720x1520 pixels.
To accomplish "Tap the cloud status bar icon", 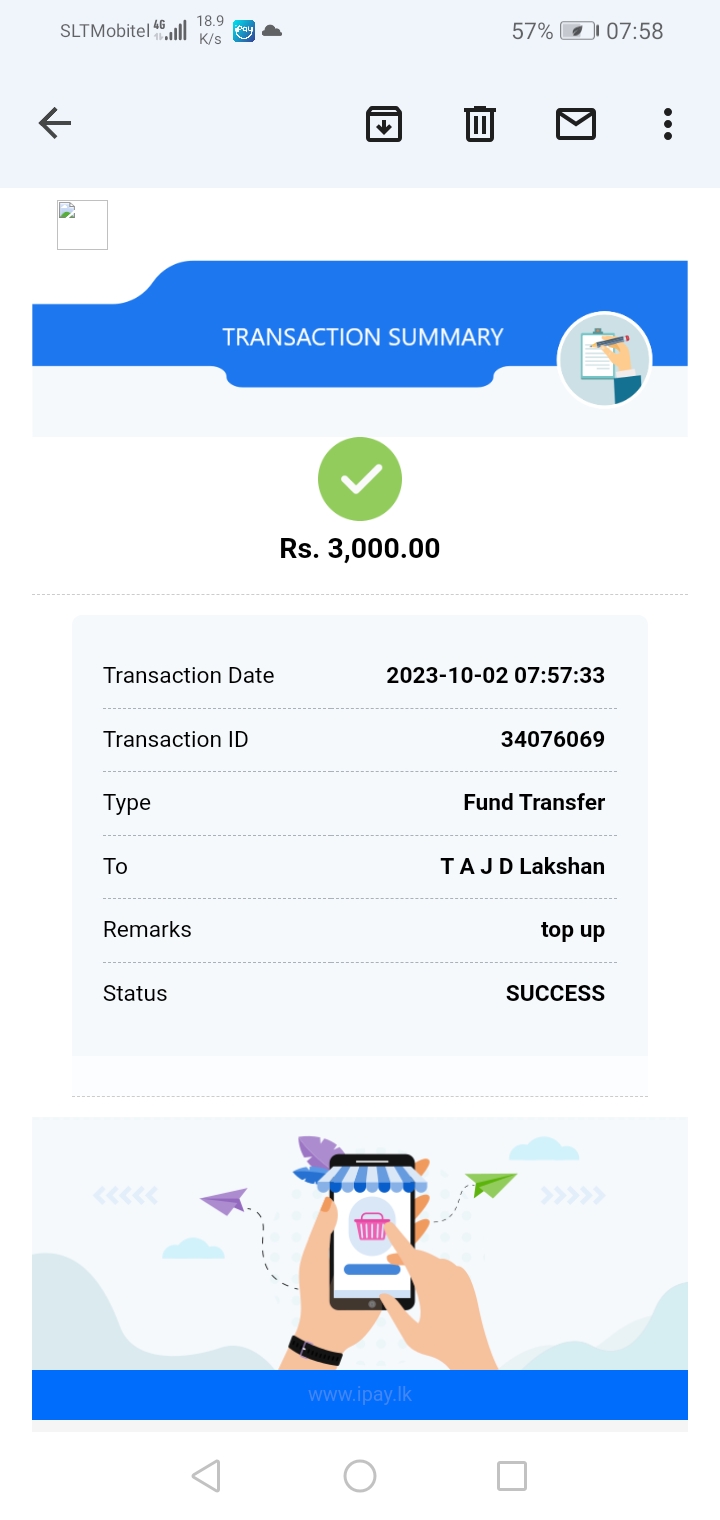I will click(x=272, y=31).
